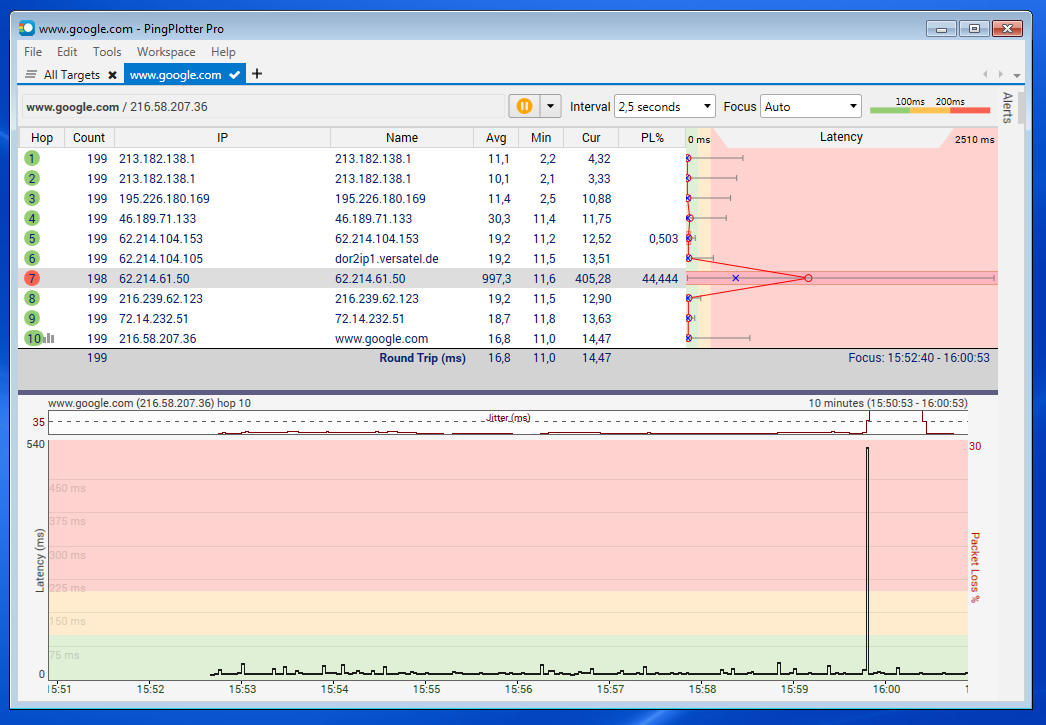Click hop 1 green circle

click(32, 158)
